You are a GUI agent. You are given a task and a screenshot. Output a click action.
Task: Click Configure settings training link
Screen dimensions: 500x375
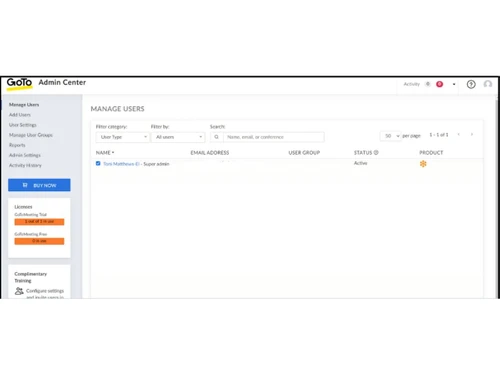point(45,294)
